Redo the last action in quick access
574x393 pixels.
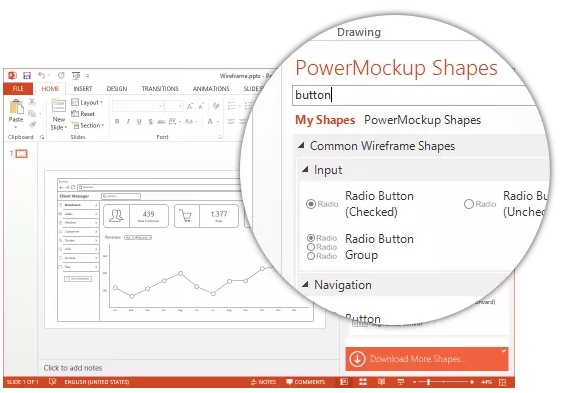[x=61, y=75]
